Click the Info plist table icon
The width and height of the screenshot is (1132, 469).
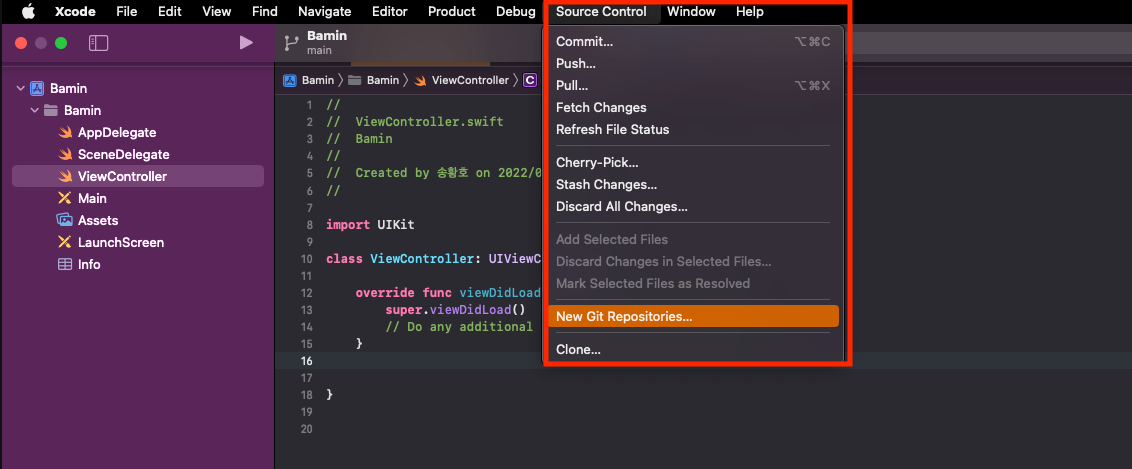tap(65, 264)
